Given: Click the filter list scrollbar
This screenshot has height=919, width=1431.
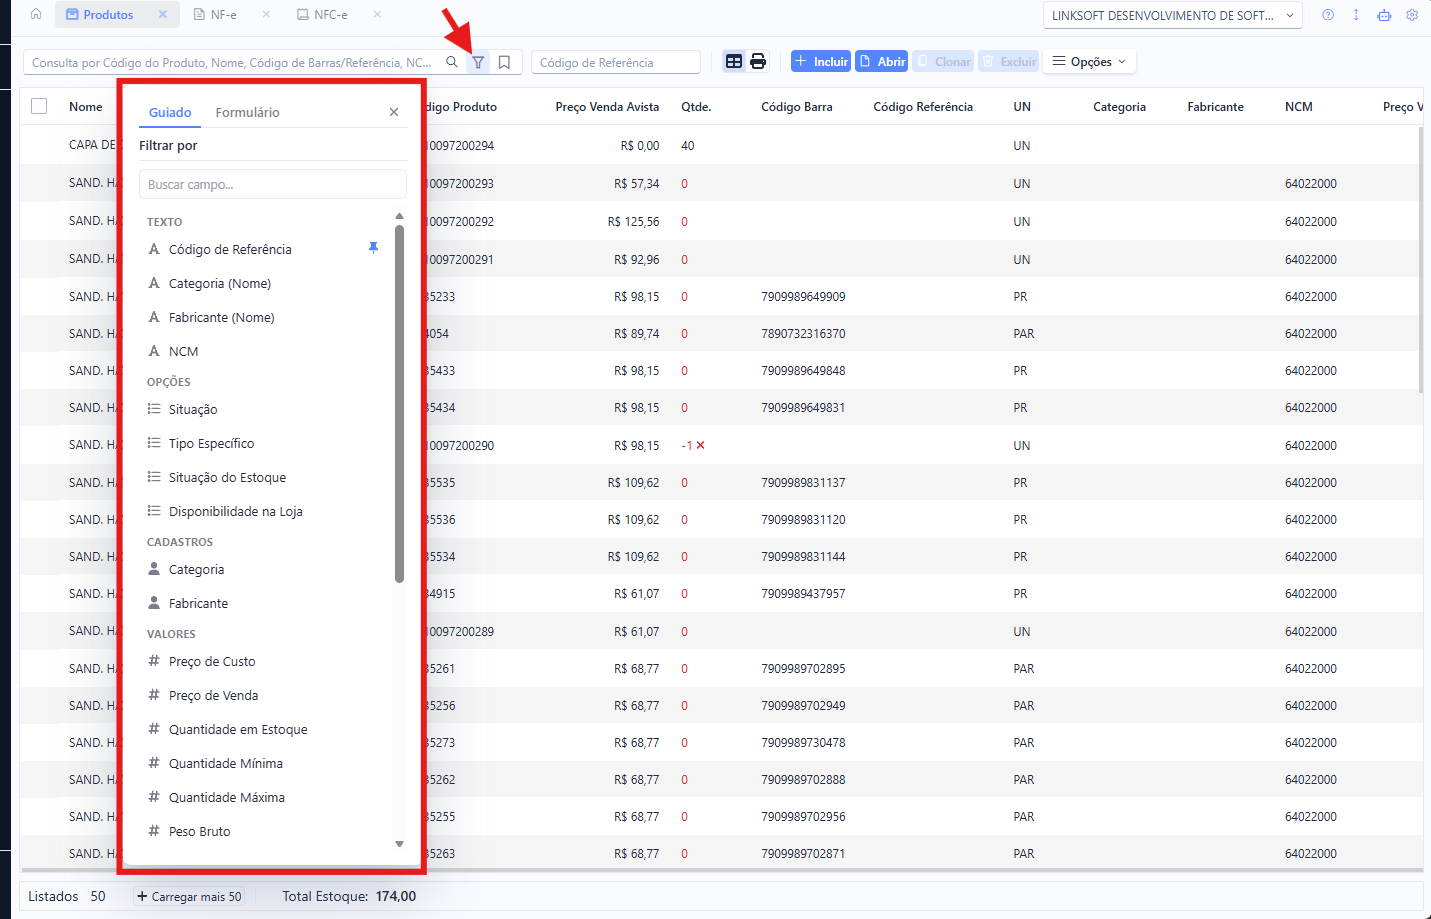Looking at the screenshot, I should pyautogui.click(x=399, y=403).
